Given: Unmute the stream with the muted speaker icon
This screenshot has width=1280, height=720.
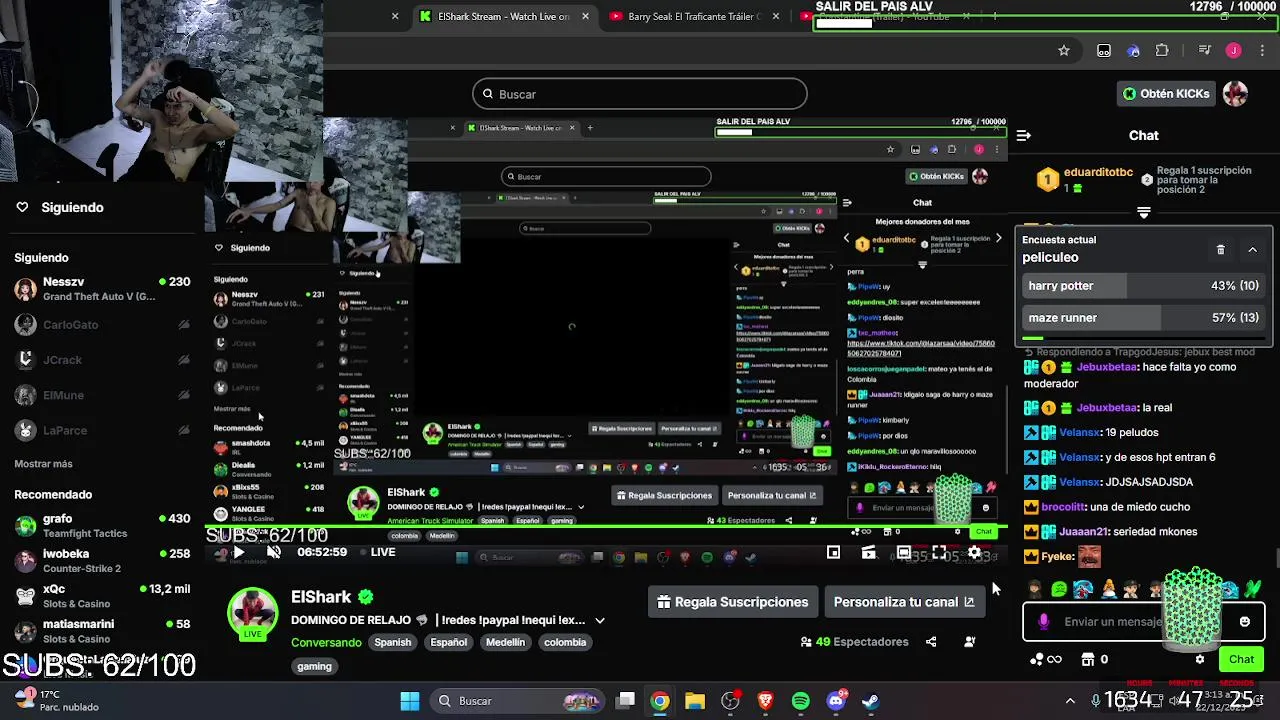Looking at the screenshot, I should [x=274, y=552].
